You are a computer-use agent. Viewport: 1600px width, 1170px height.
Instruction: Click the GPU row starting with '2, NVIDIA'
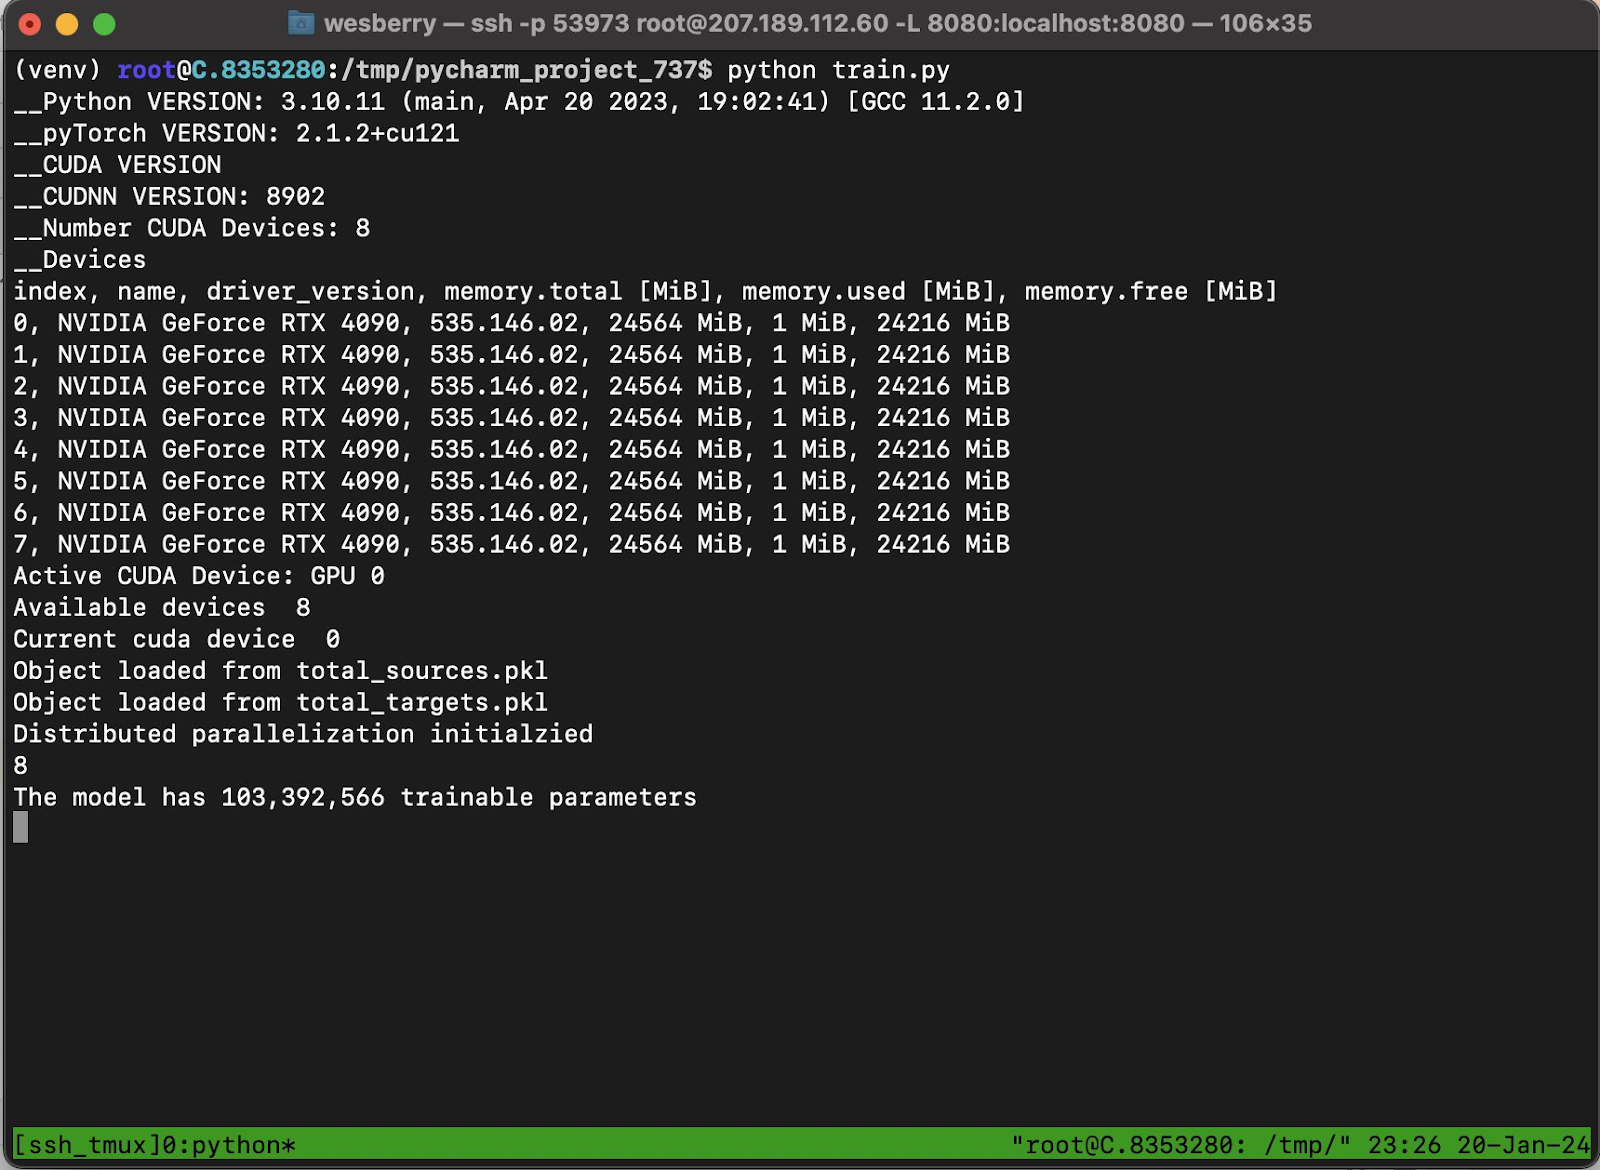pos(511,387)
